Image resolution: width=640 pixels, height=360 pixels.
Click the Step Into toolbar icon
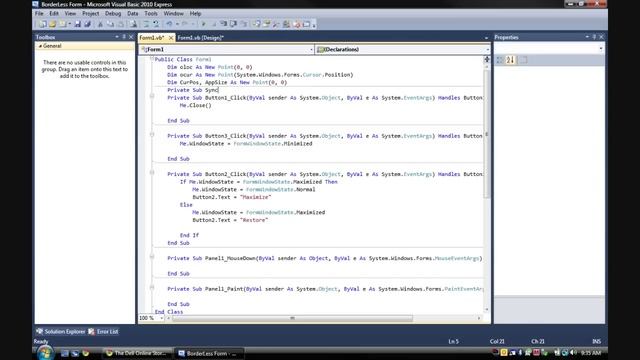pyautogui.click(x=223, y=24)
